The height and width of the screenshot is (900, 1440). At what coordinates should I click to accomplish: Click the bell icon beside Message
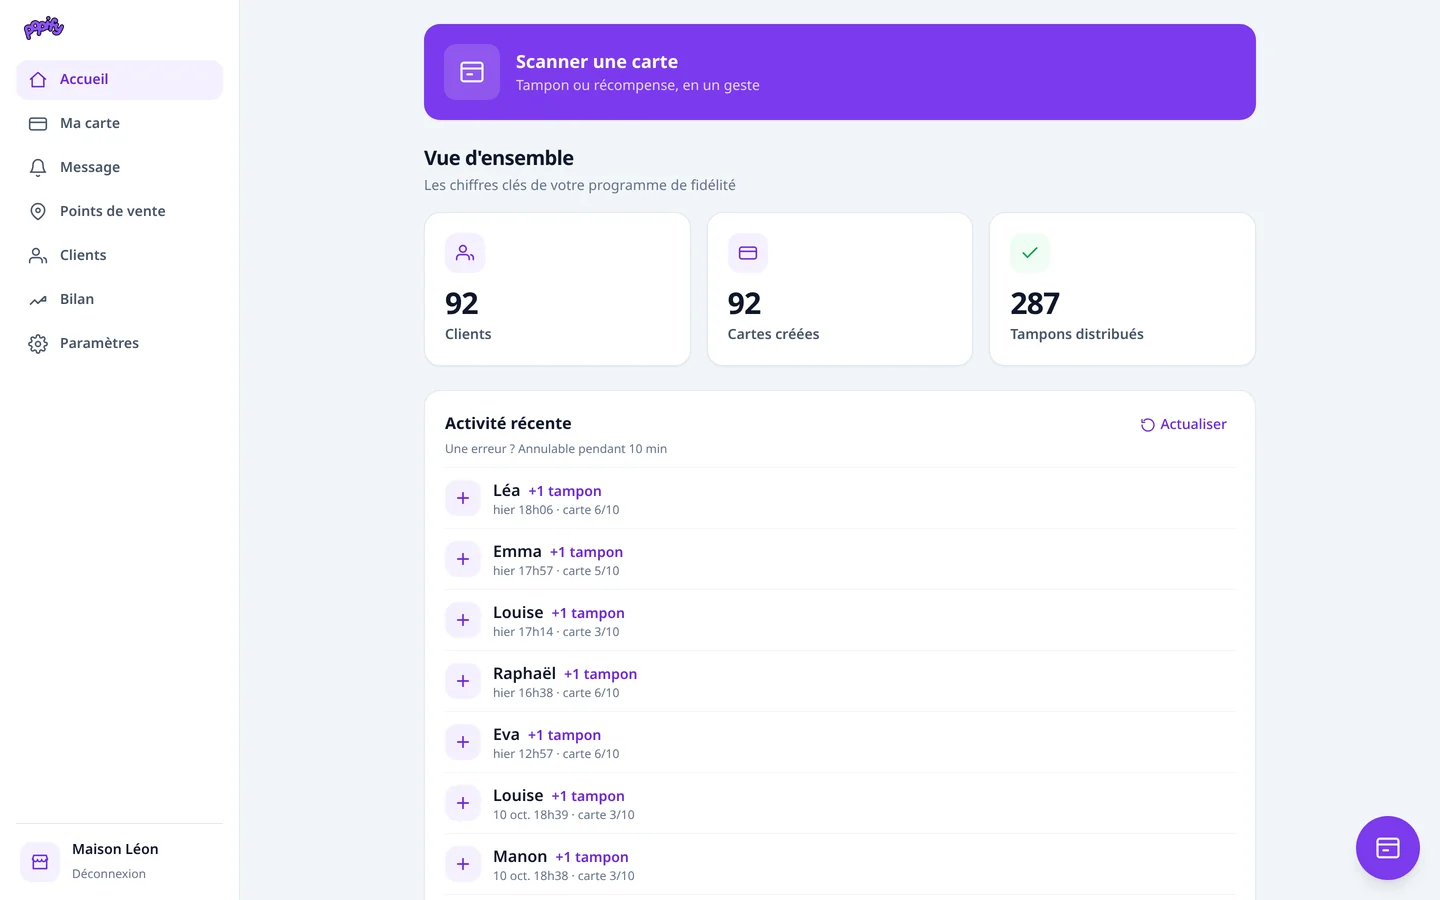point(38,168)
